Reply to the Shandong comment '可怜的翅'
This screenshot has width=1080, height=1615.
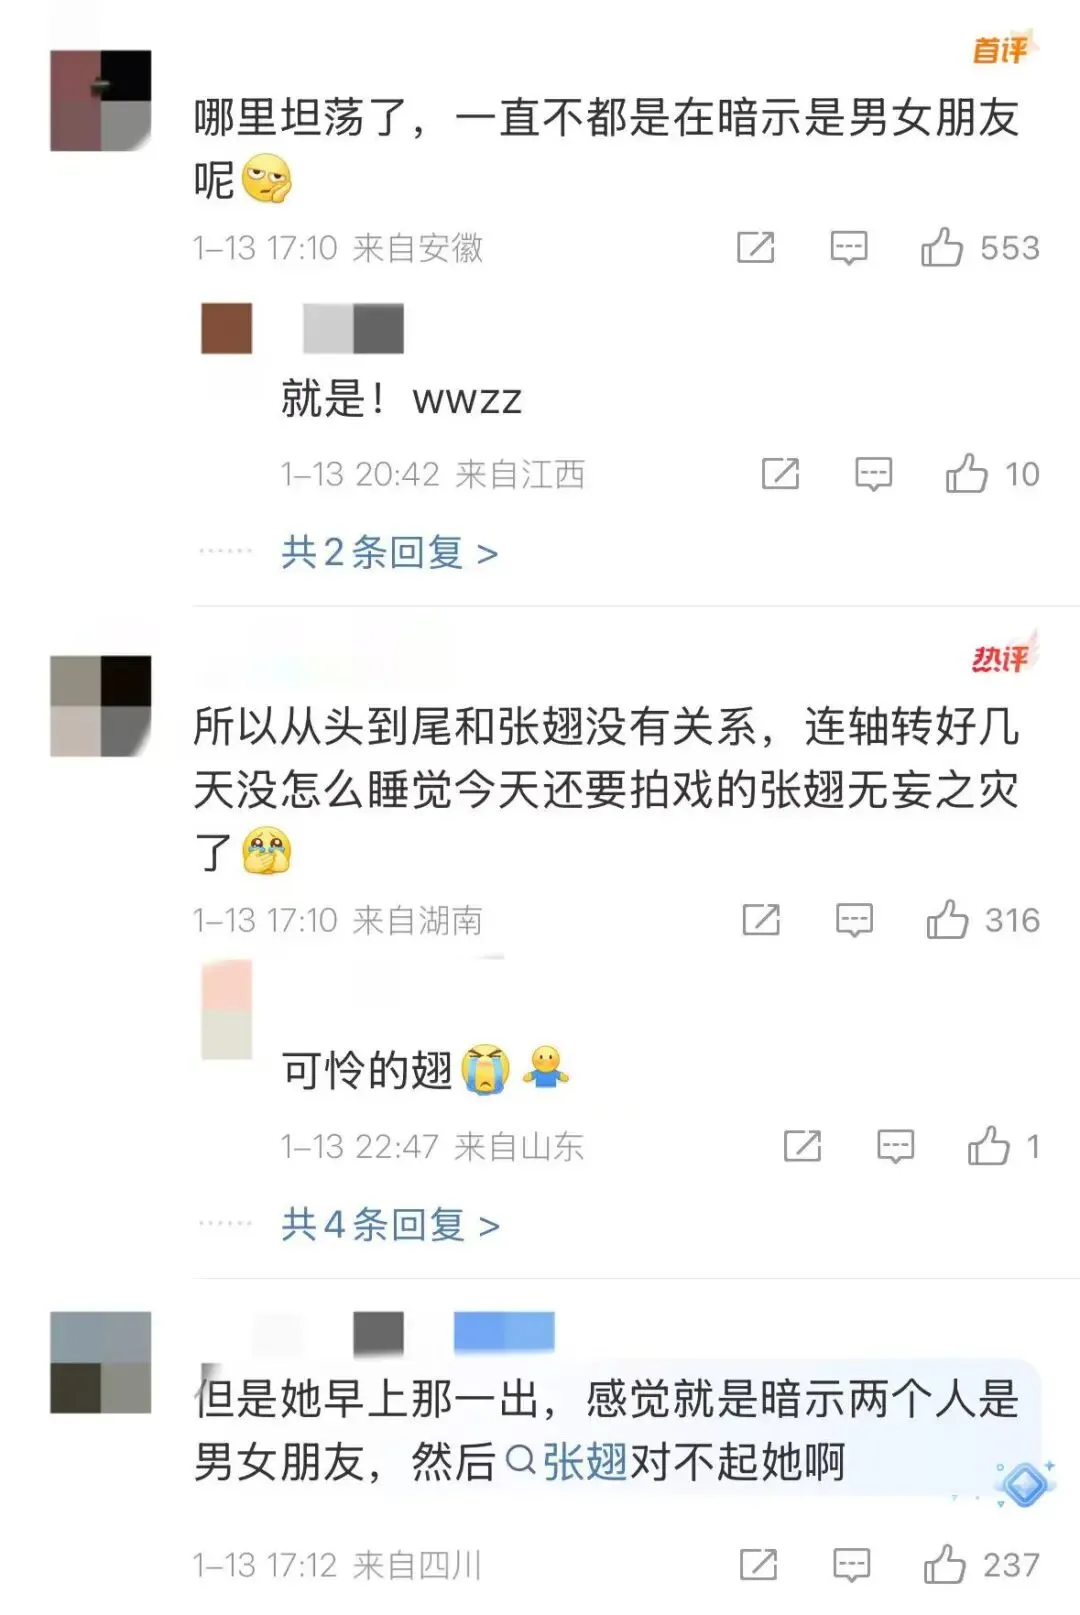coord(896,1146)
